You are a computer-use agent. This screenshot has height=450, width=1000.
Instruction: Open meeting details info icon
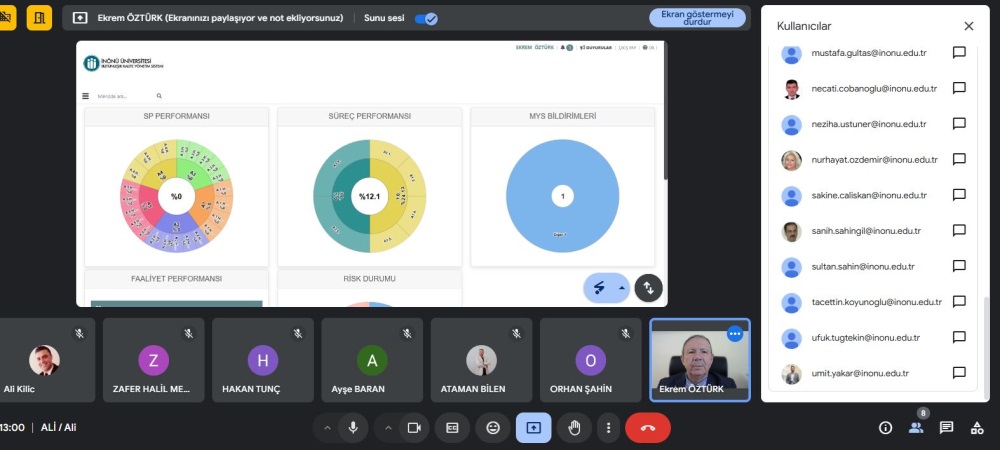pos(885,428)
